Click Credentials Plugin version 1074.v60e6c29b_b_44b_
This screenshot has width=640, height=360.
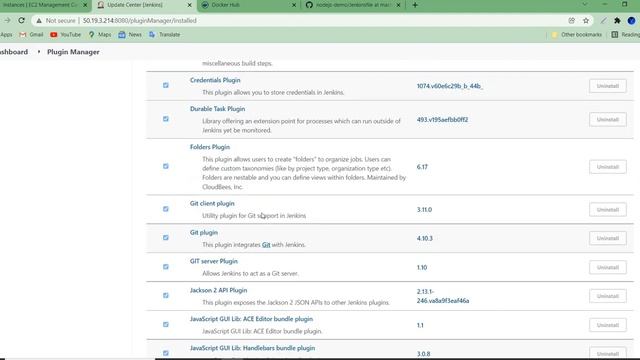(x=450, y=86)
